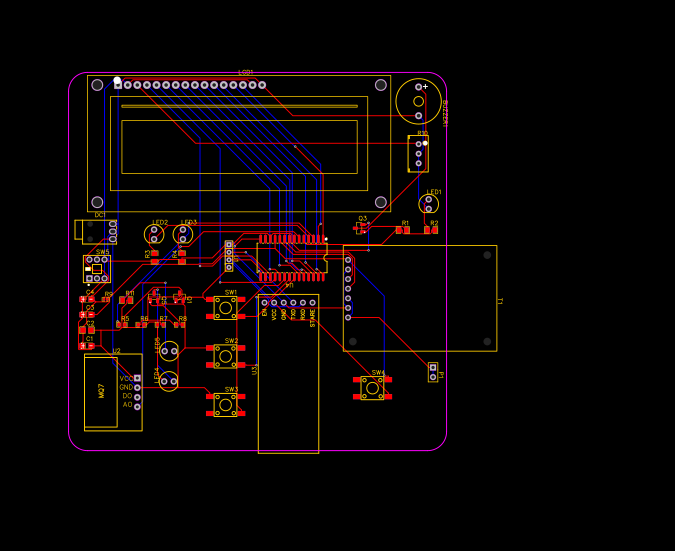Select resistor R8 pads

coord(180,325)
